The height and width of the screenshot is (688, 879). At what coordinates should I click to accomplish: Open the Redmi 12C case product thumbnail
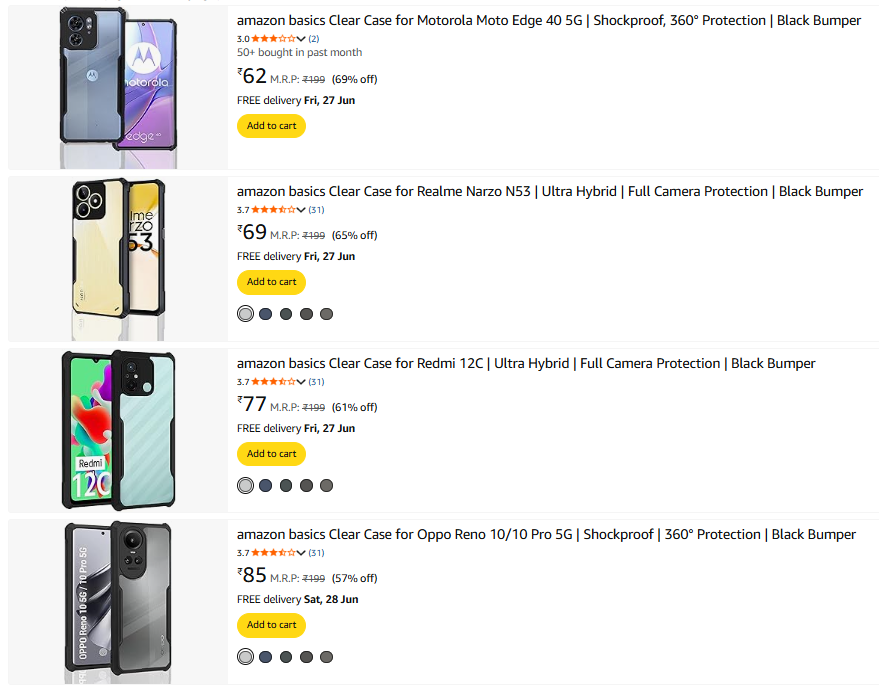118,430
